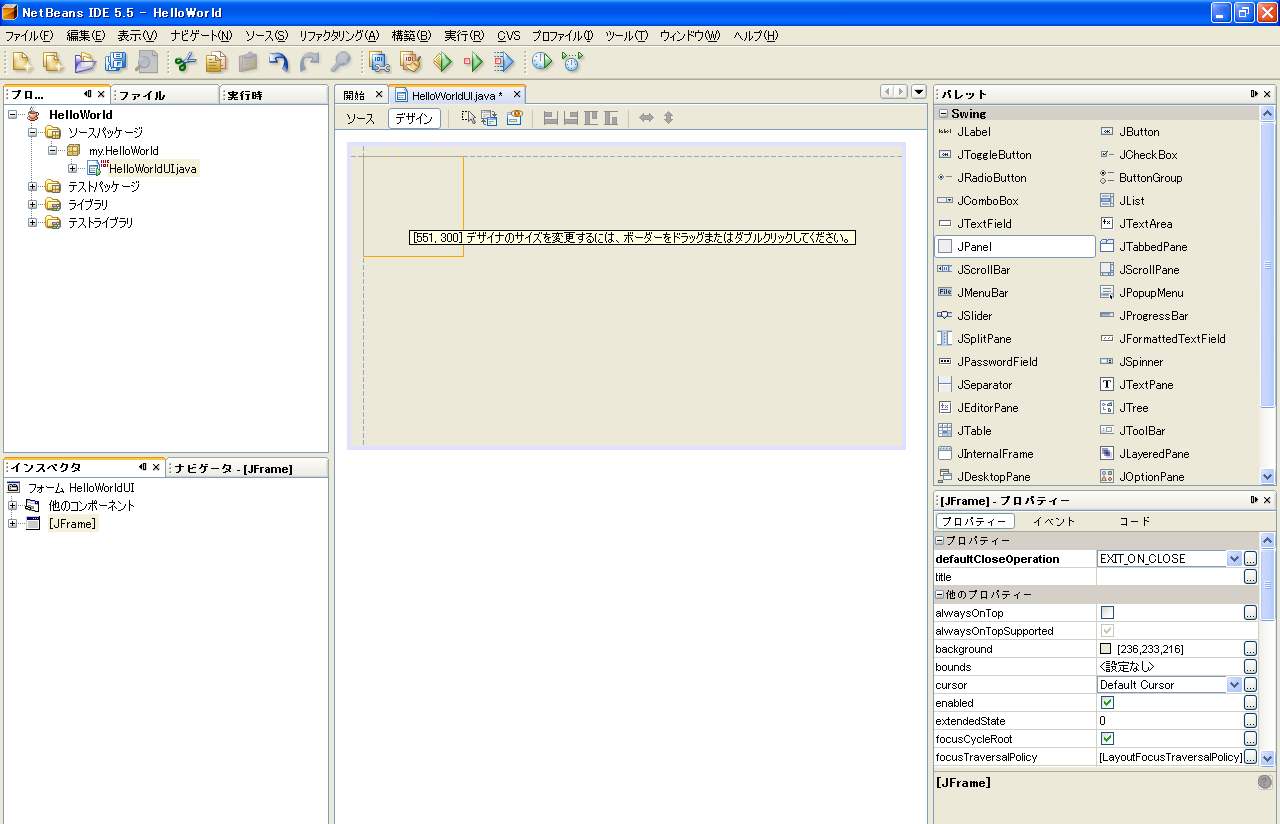Click the Cut scissors icon
1280x824 pixels.
(x=185, y=62)
